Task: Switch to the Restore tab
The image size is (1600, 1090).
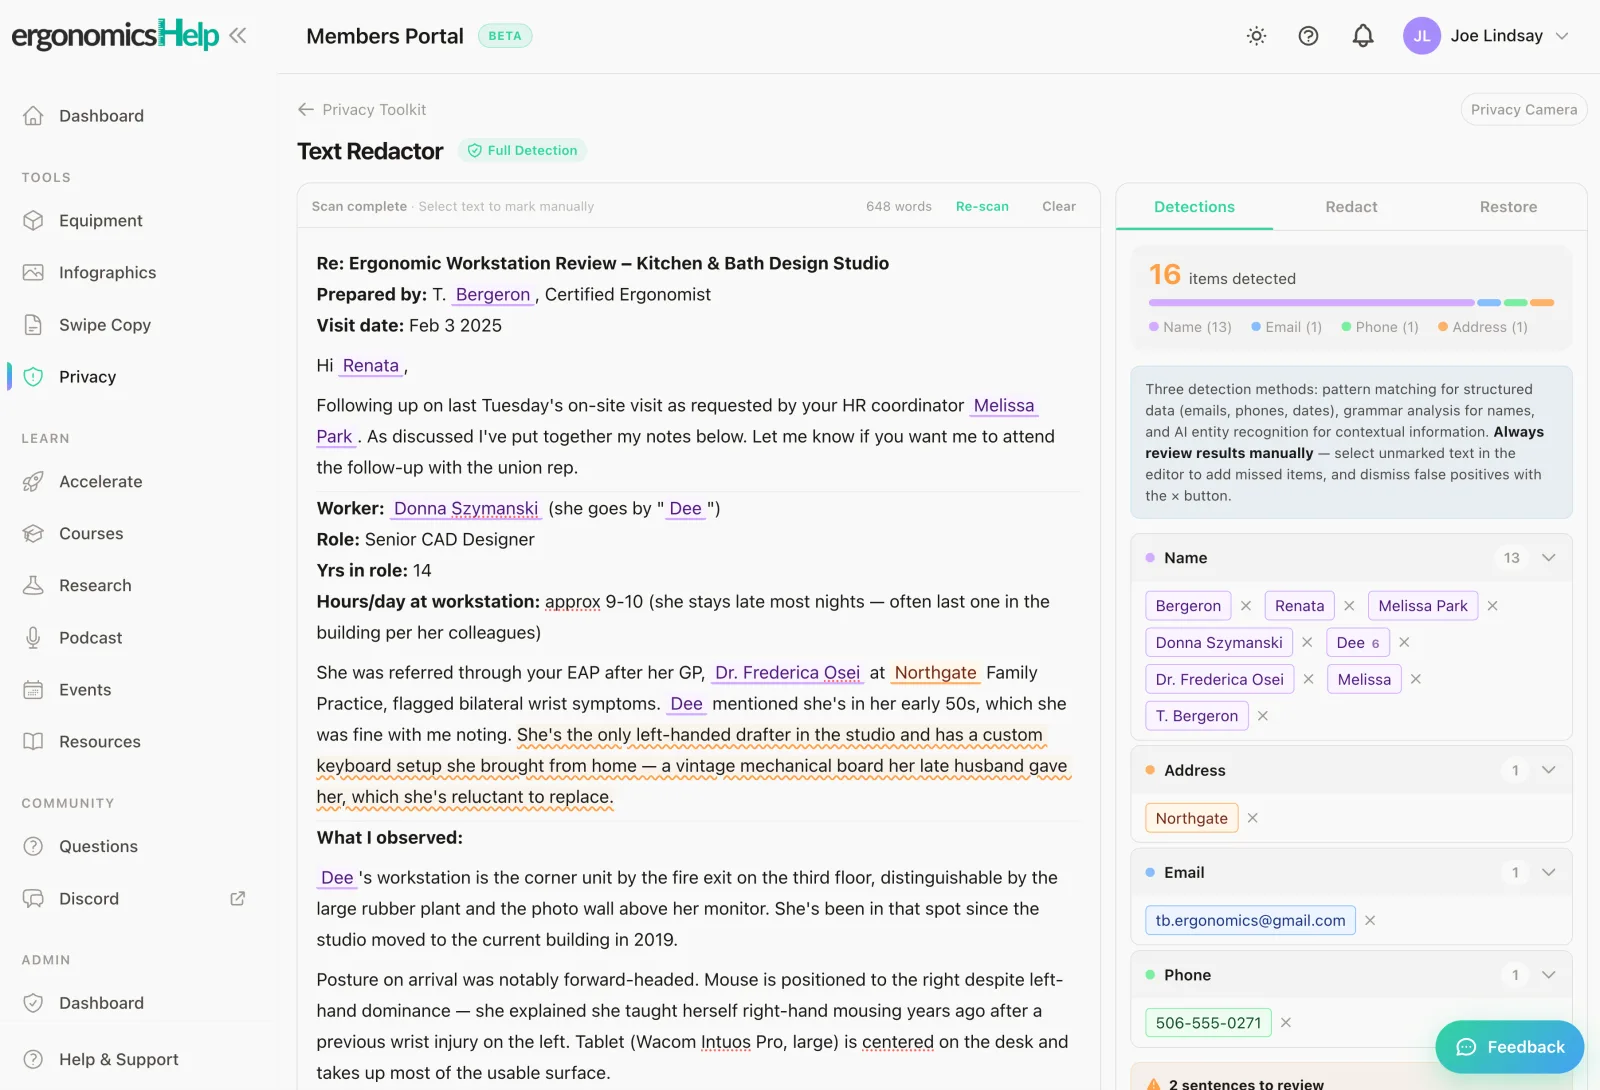Action: 1508,207
